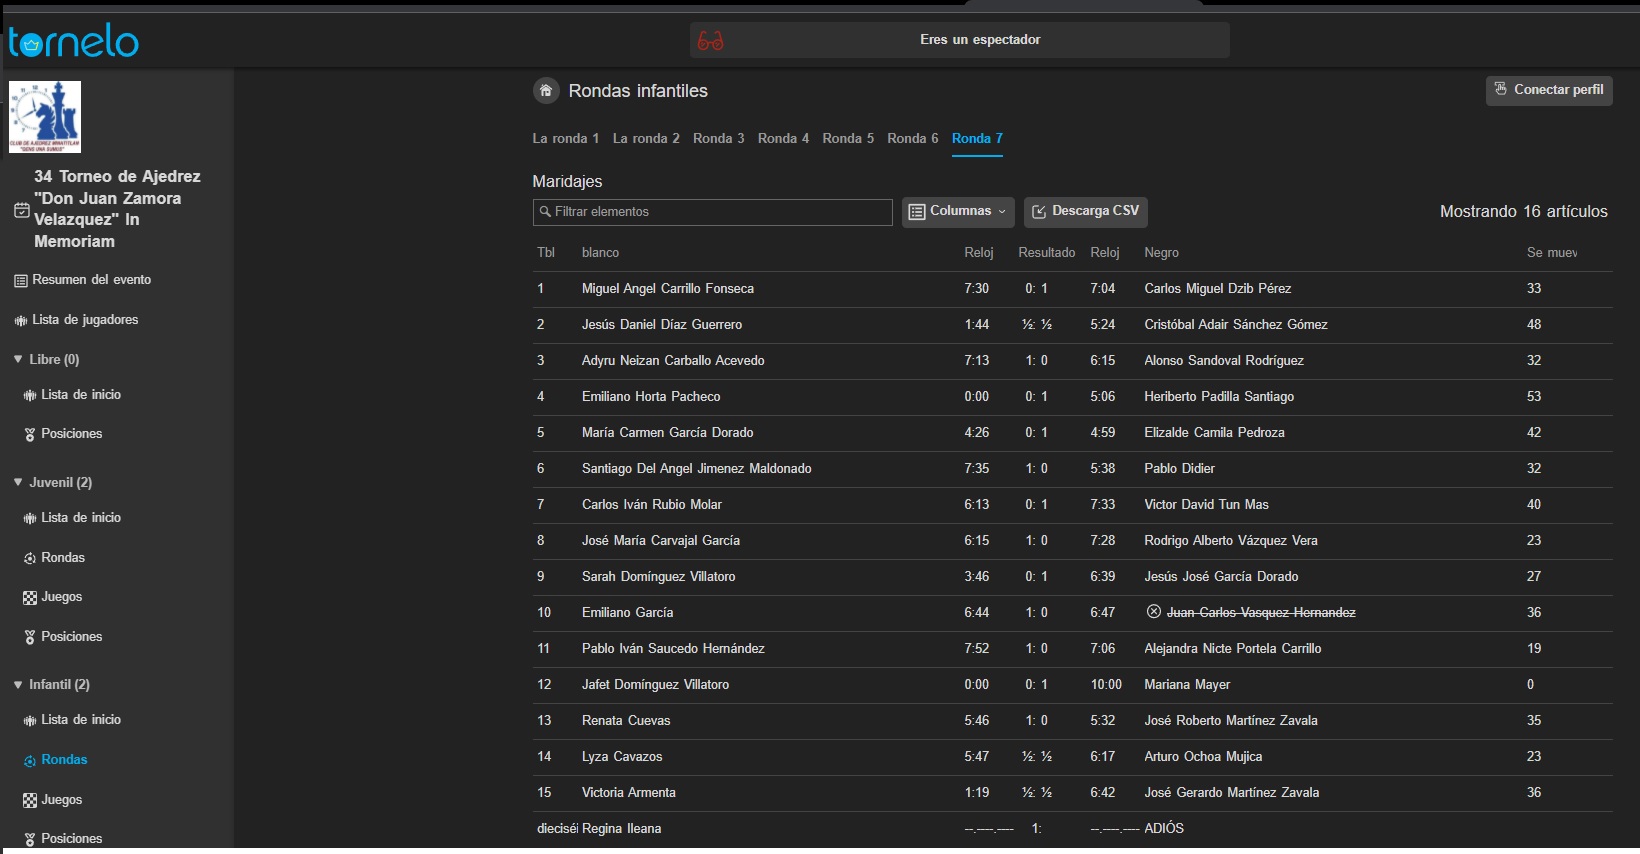Switch to the Ronda 6 tab
The height and width of the screenshot is (854, 1640).
coord(912,138)
